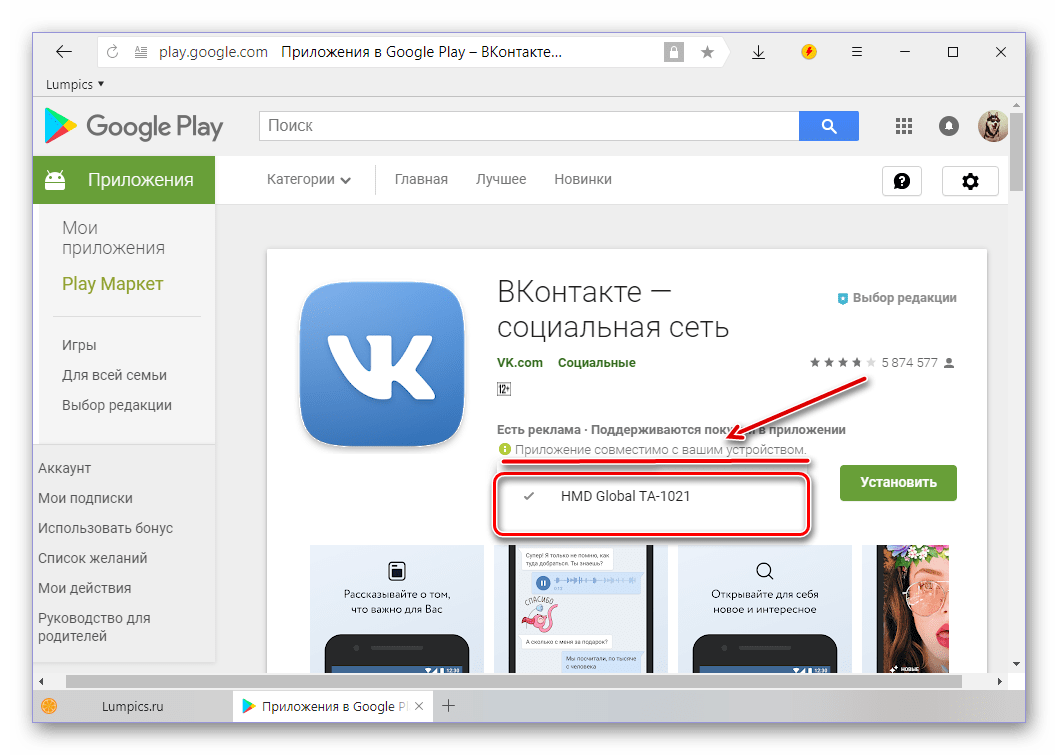Click the Социальные category link

(596, 363)
